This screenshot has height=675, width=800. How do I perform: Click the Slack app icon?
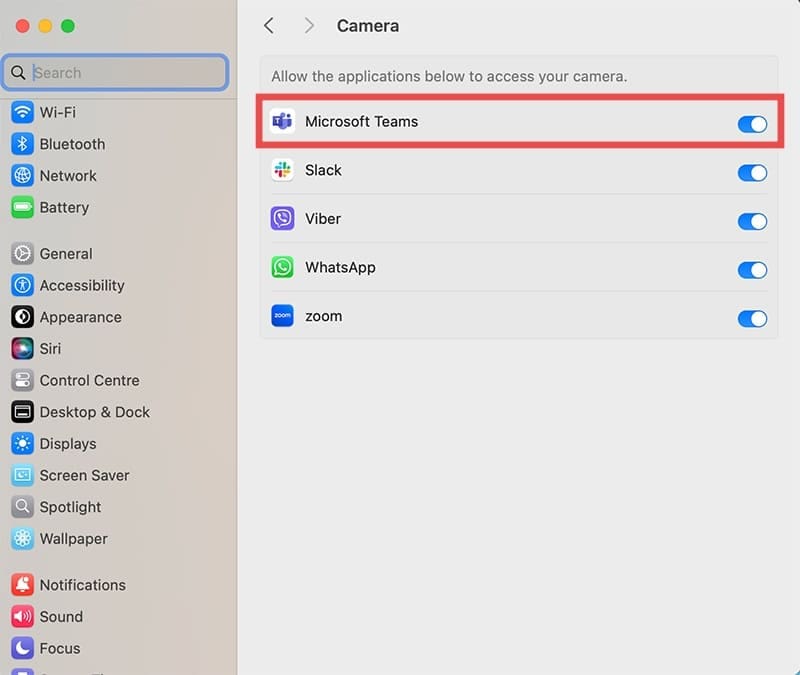pos(281,170)
